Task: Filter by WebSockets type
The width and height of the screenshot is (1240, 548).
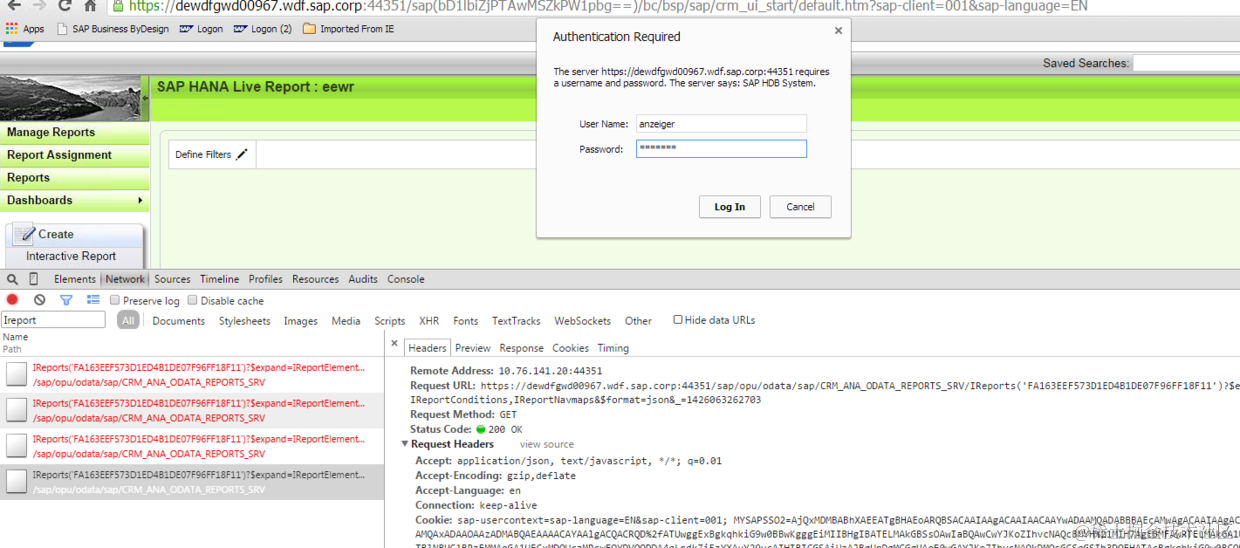Action: pyautogui.click(x=582, y=321)
